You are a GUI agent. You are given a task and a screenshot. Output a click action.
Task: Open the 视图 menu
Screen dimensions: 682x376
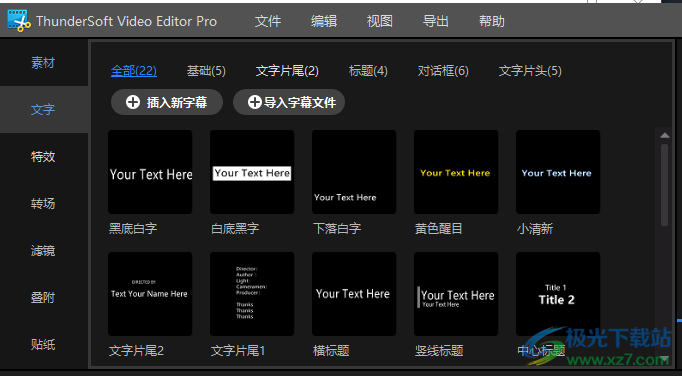(x=380, y=21)
